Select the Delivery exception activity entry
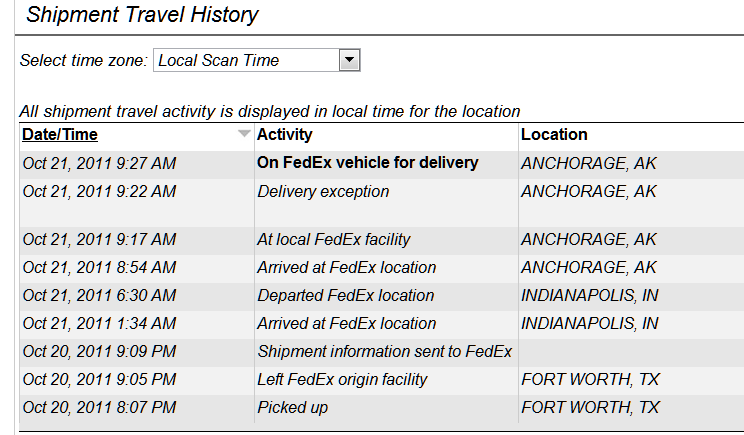The height and width of the screenshot is (435, 744). tap(323, 192)
